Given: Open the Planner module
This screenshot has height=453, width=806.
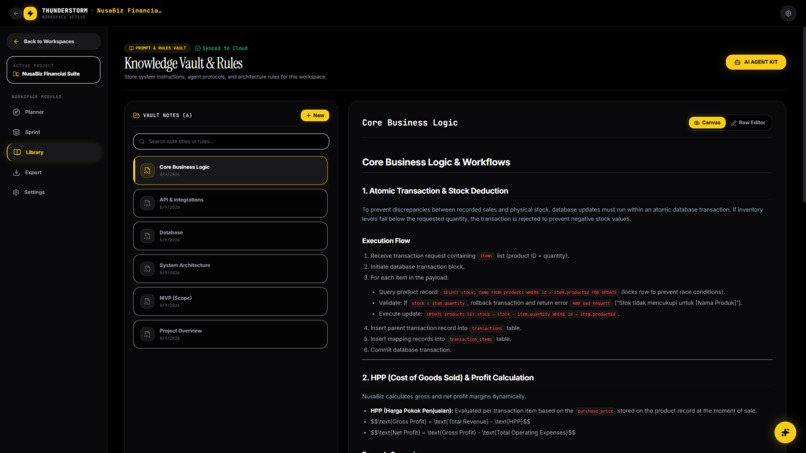Looking at the screenshot, I should tap(53, 112).
